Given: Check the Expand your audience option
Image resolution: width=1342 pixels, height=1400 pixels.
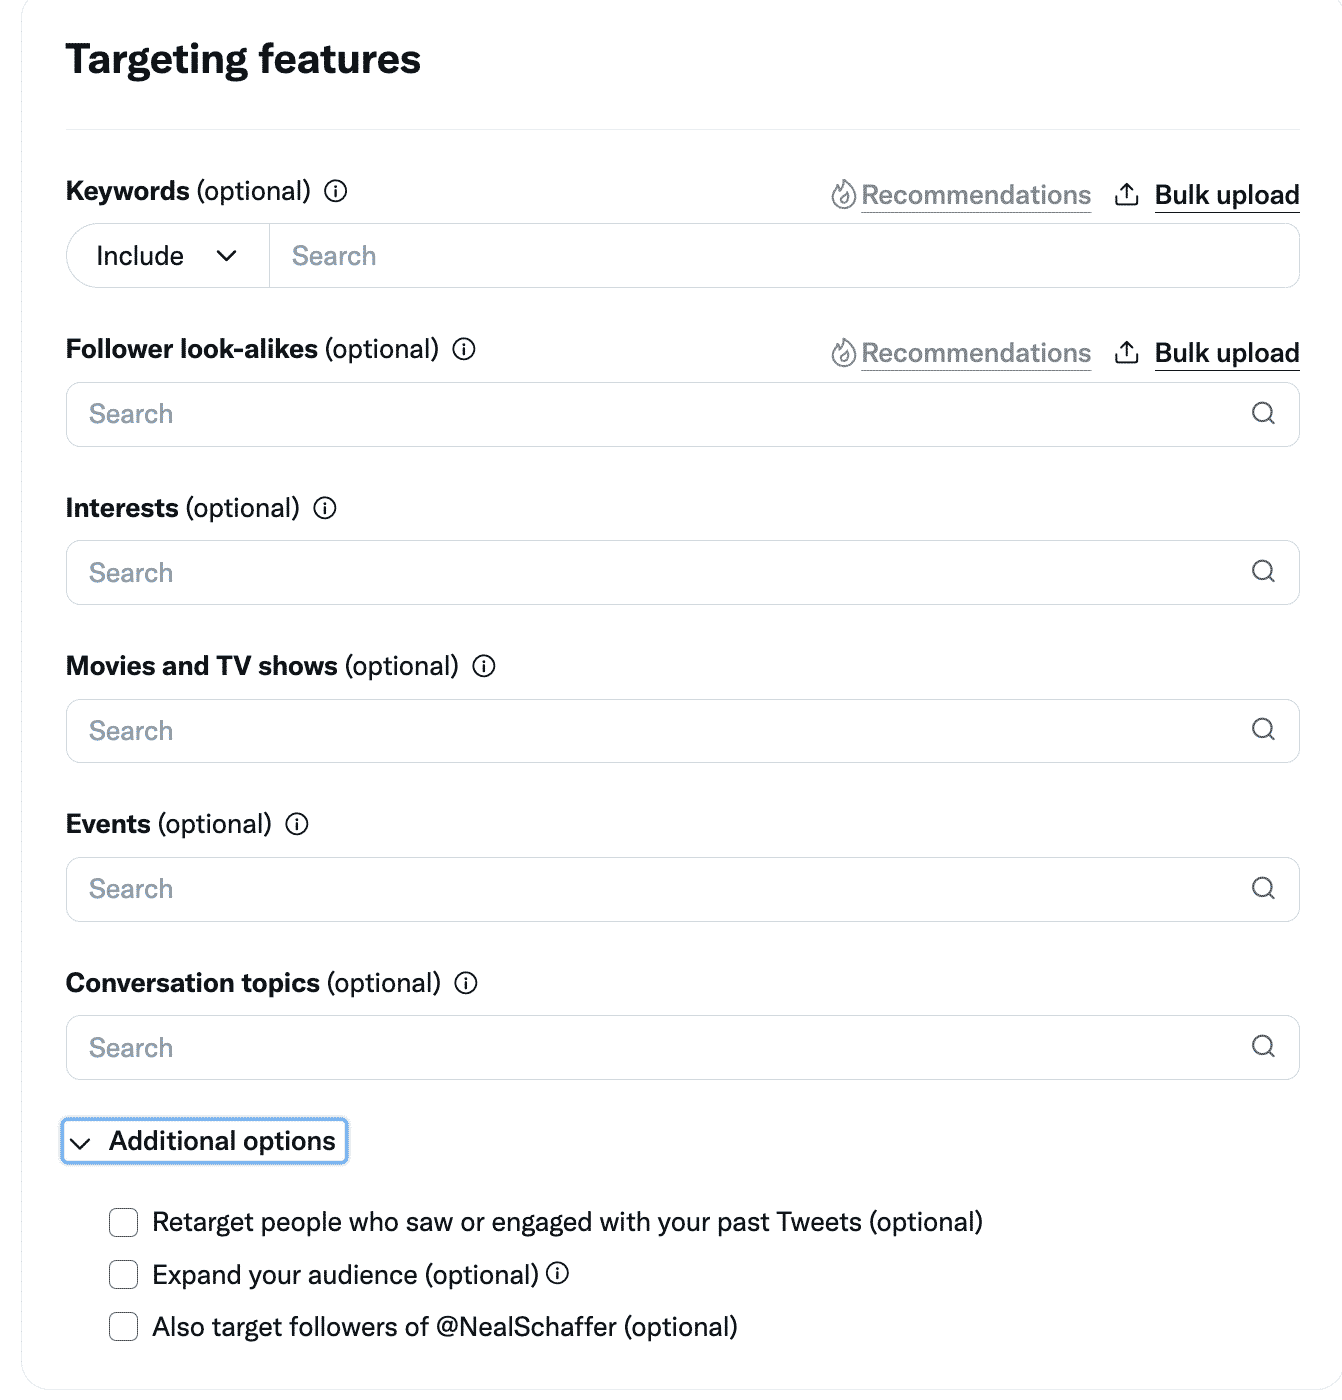Looking at the screenshot, I should [122, 1274].
